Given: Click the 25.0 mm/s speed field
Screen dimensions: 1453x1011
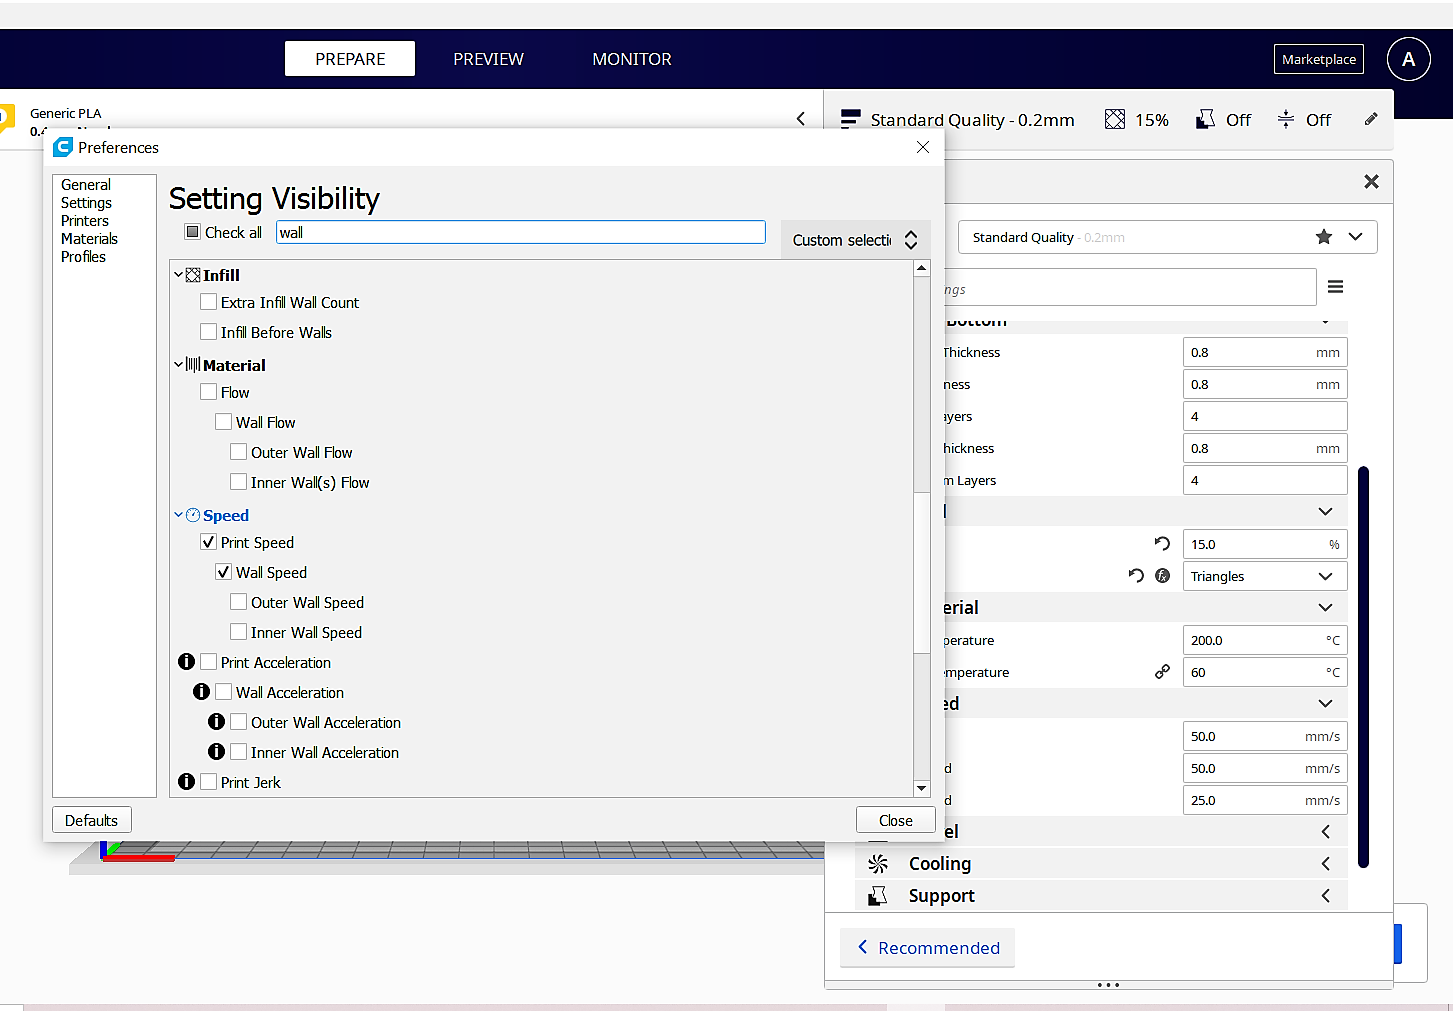Looking at the screenshot, I should [1265, 800].
